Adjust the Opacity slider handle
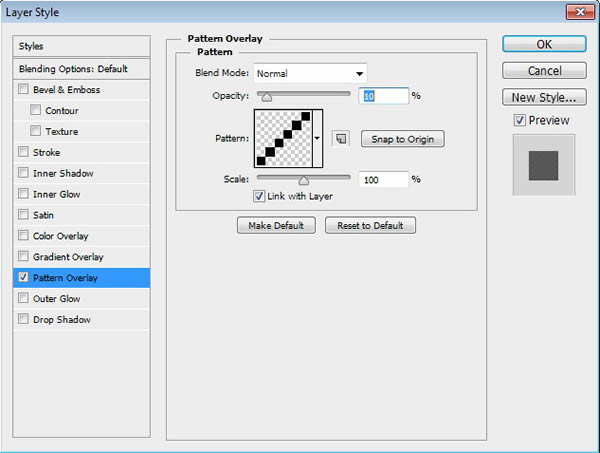The width and height of the screenshot is (600, 453). 266,97
